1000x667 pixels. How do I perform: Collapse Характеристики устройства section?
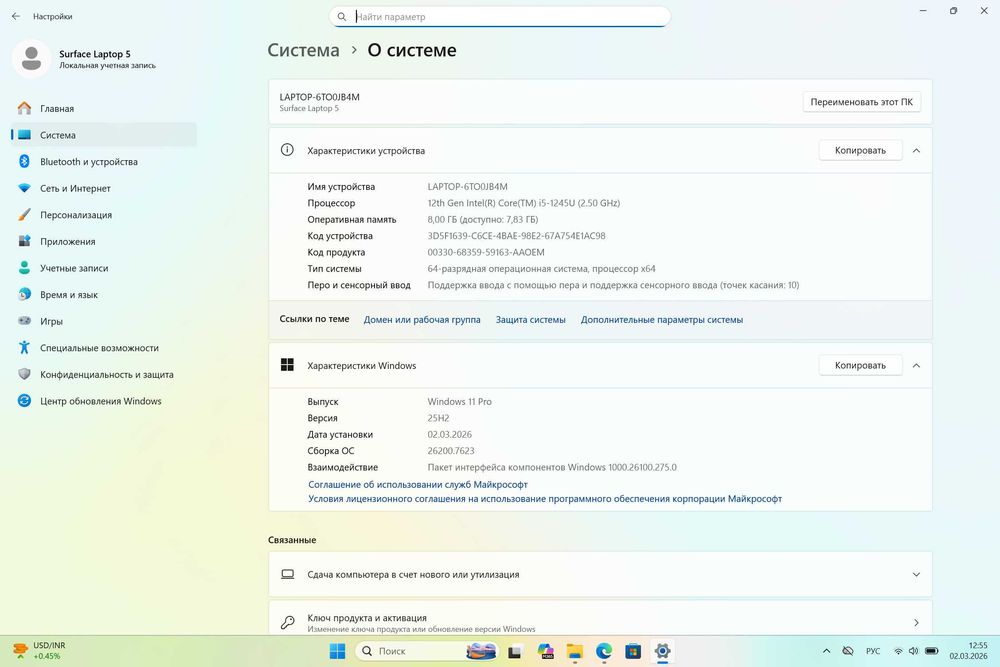coord(916,150)
